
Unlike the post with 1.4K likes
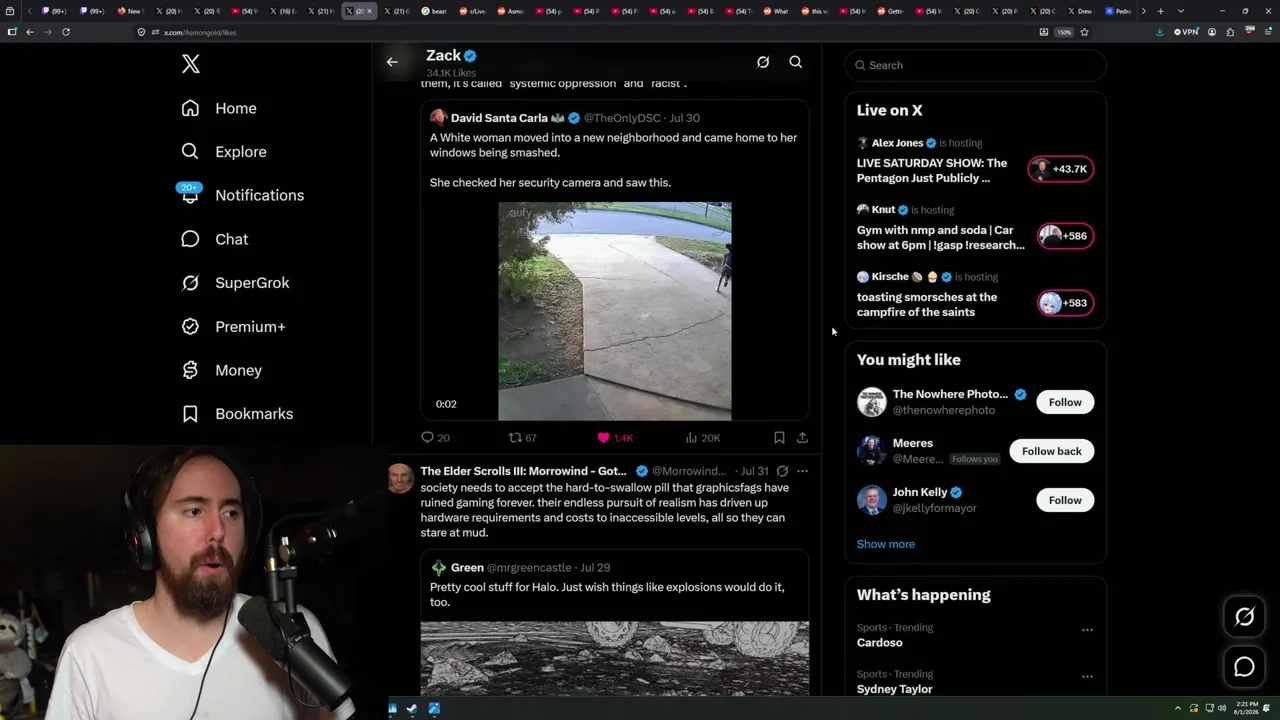pos(615,437)
